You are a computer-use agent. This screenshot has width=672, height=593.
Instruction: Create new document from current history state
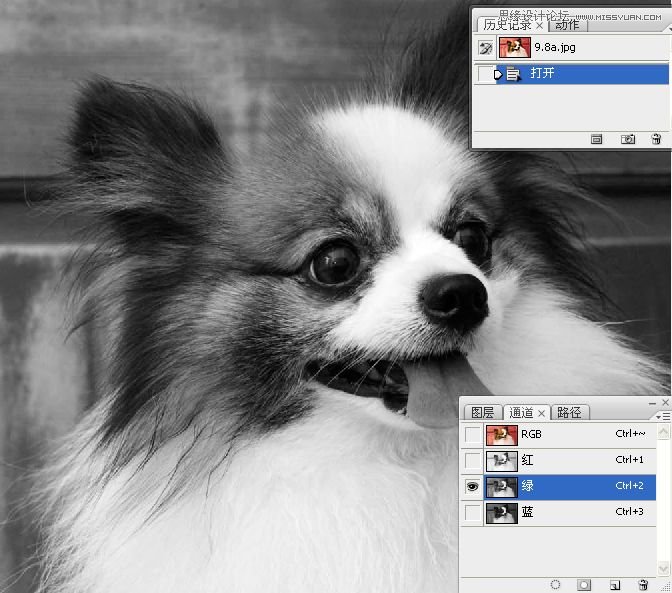596,139
